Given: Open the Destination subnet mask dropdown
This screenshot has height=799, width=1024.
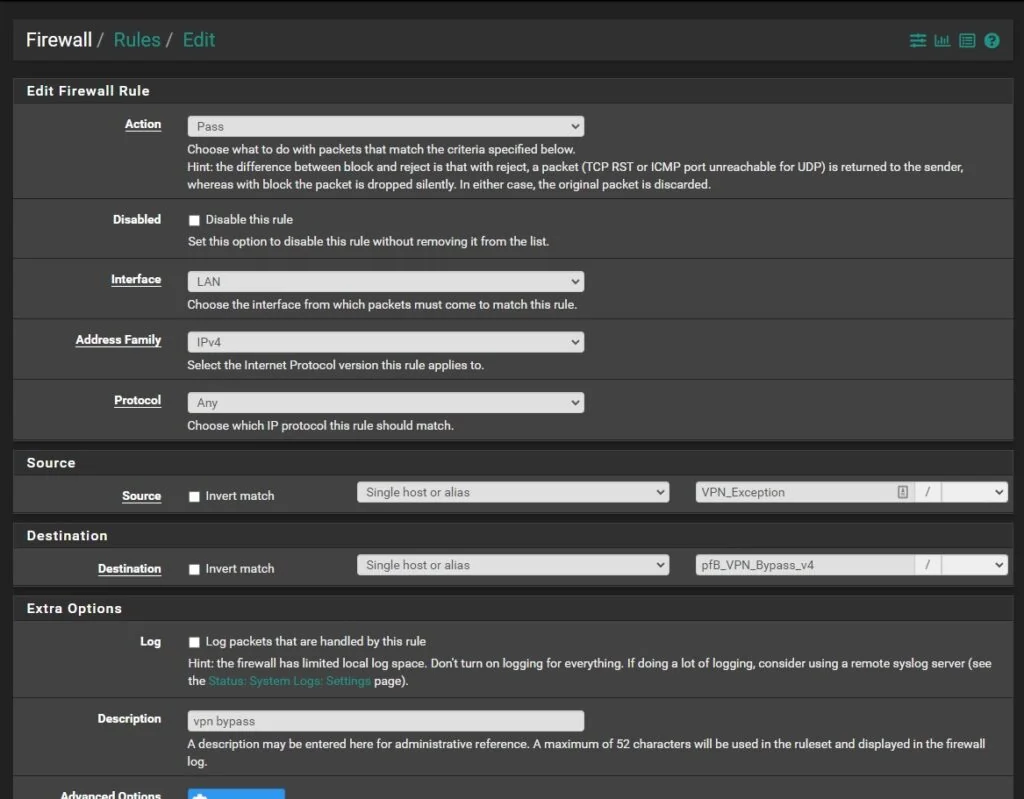Looking at the screenshot, I should 974,564.
